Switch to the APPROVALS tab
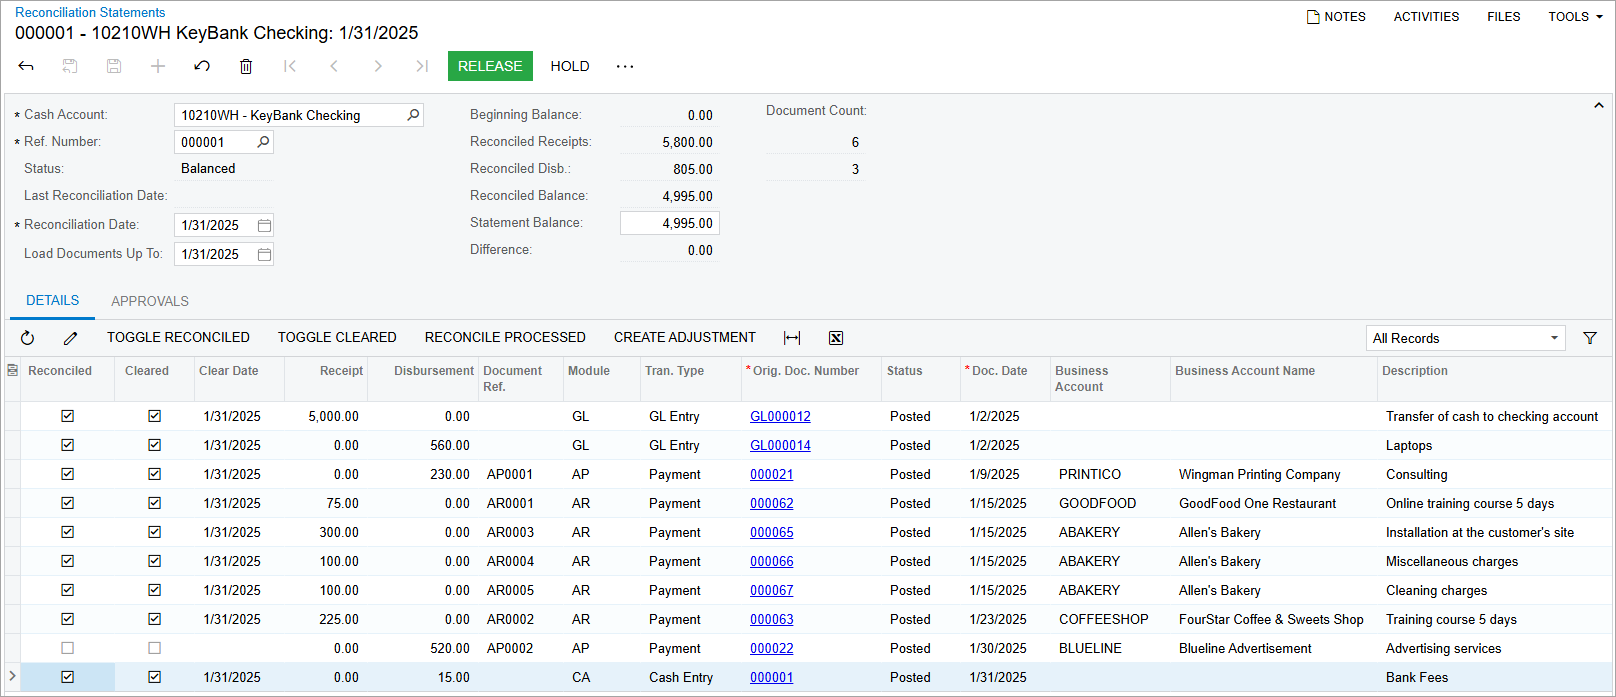This screenshot has height=697, width=1616. click(x=150, y=301)
